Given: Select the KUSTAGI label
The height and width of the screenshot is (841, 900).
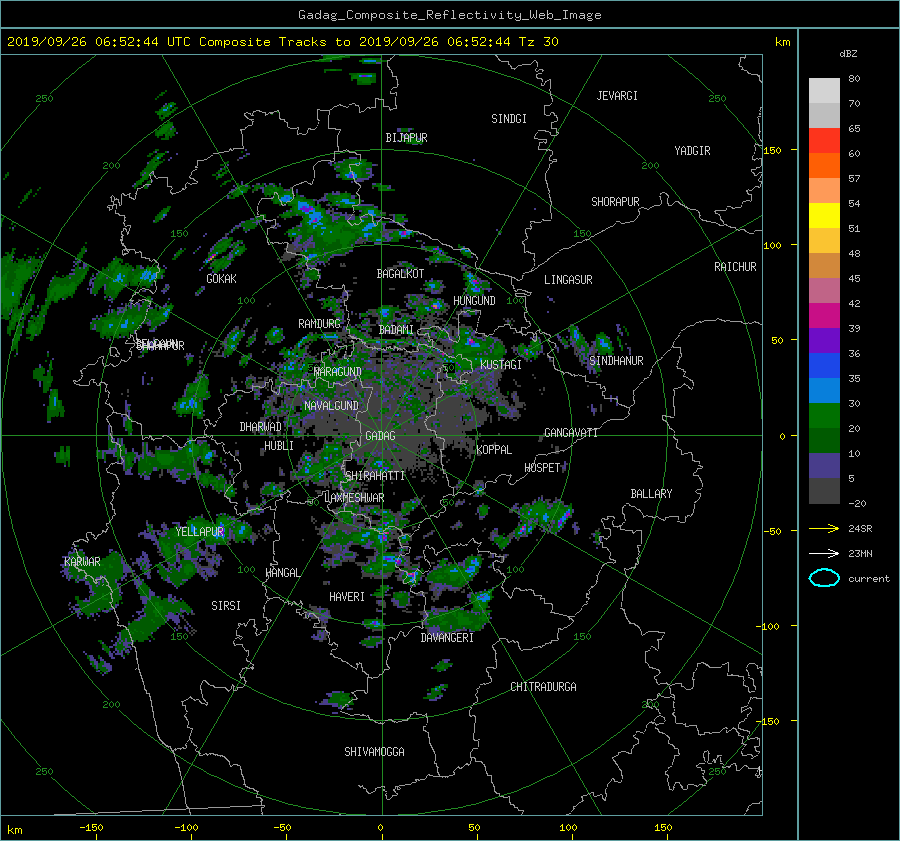Looking at the screenshot, I should tap(501, 365).
